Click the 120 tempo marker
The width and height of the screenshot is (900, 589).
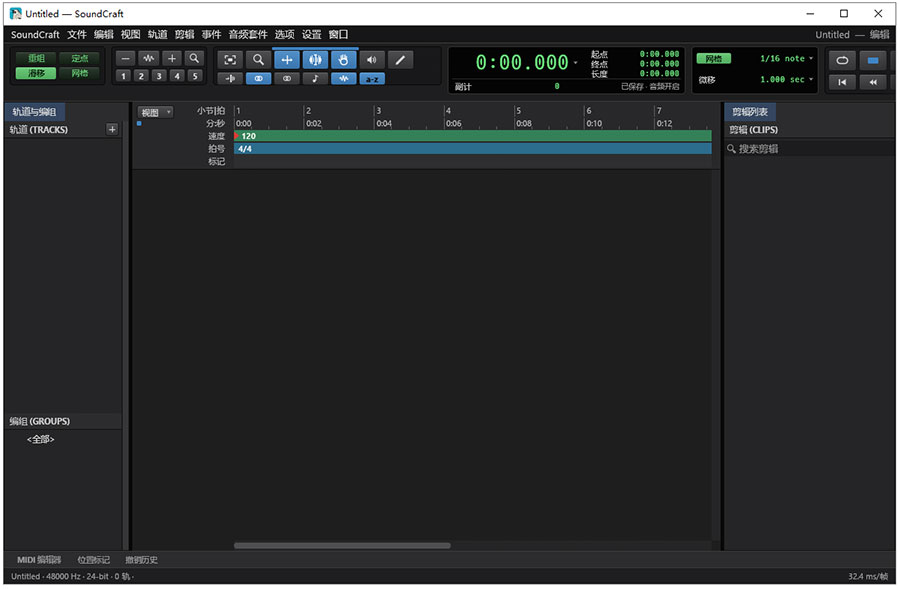click(x=248, y=136)
